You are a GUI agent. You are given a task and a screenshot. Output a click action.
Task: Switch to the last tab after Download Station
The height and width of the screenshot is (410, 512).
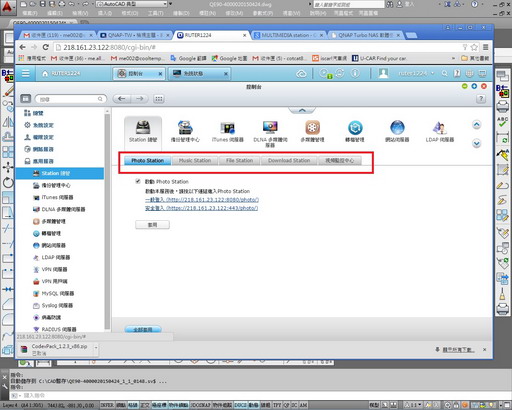click(340, 161)
